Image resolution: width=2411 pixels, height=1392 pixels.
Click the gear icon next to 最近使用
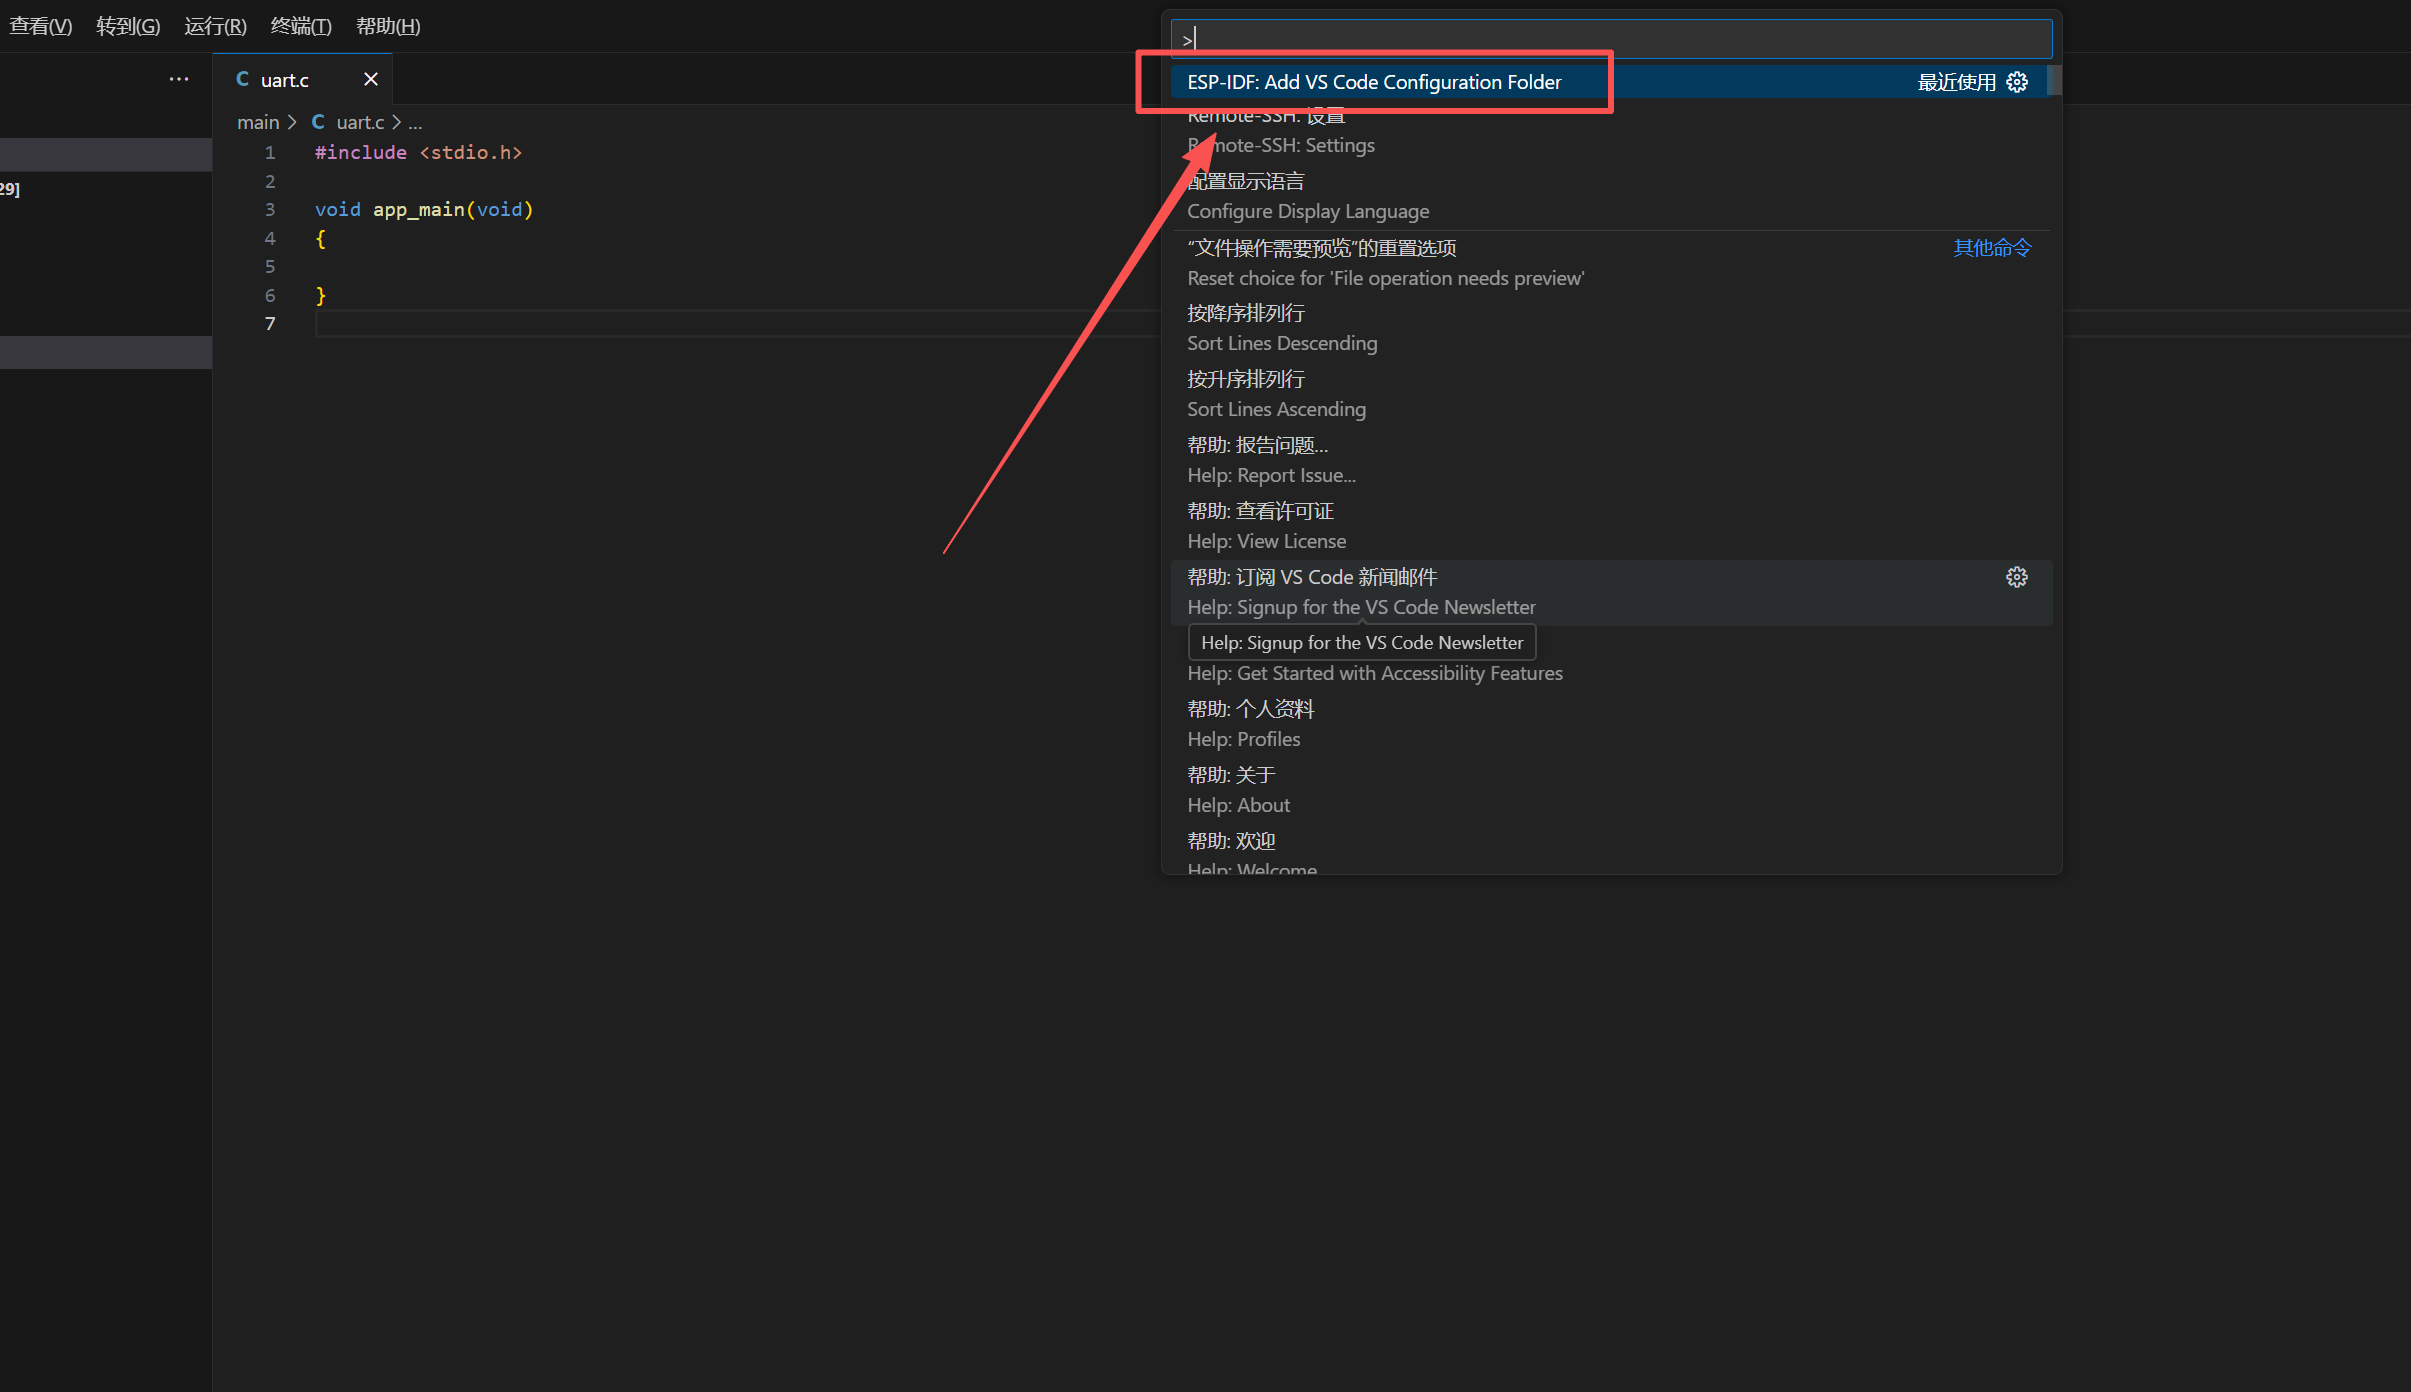(x=2017, y=82)
